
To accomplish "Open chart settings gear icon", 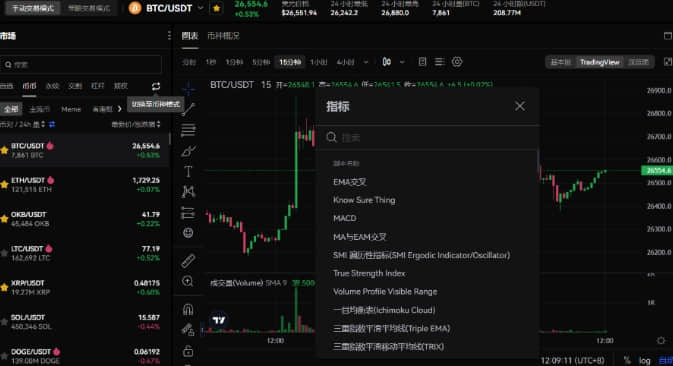I will click(457, 62).
